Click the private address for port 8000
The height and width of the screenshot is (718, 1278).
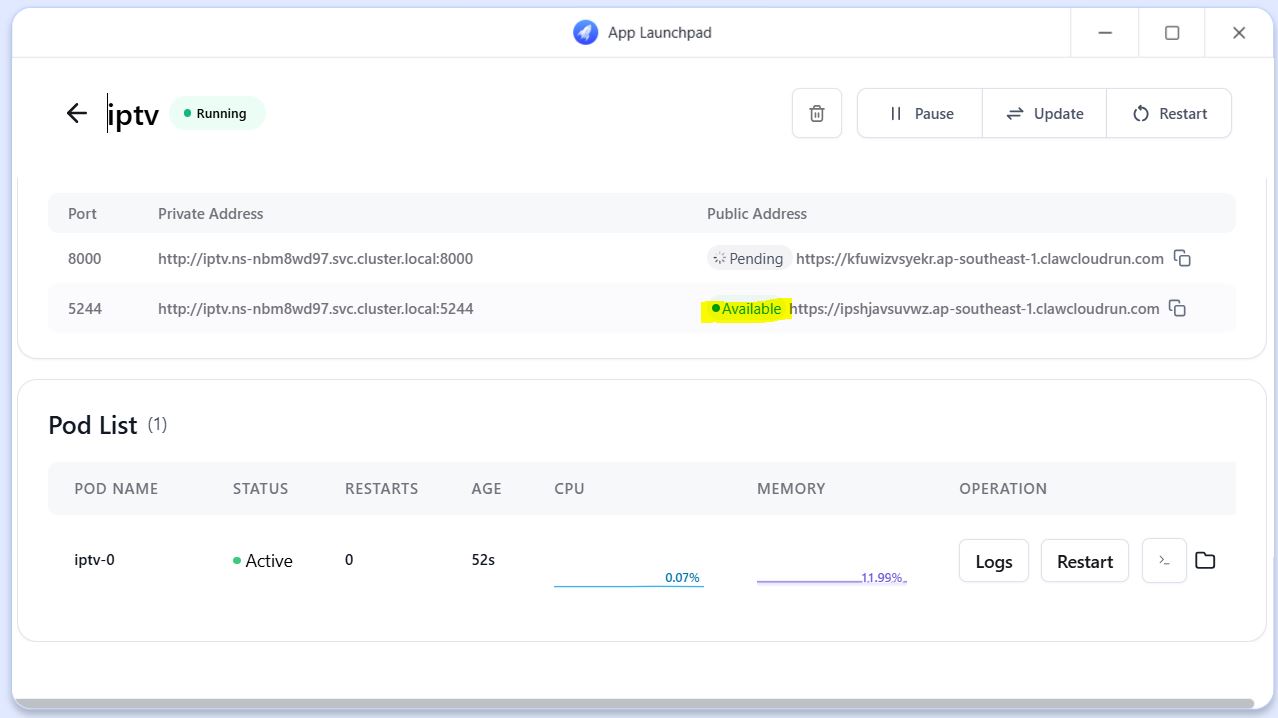point(315,259)
